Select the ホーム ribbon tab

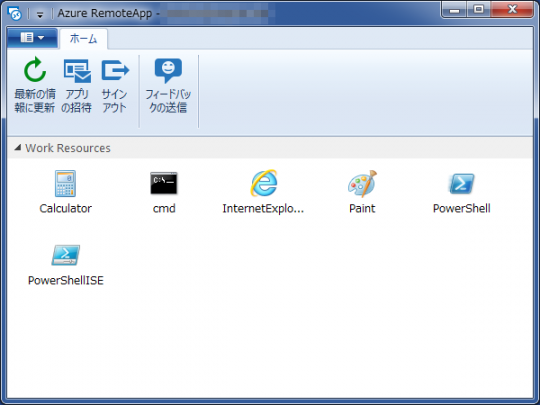pos(83,39)
